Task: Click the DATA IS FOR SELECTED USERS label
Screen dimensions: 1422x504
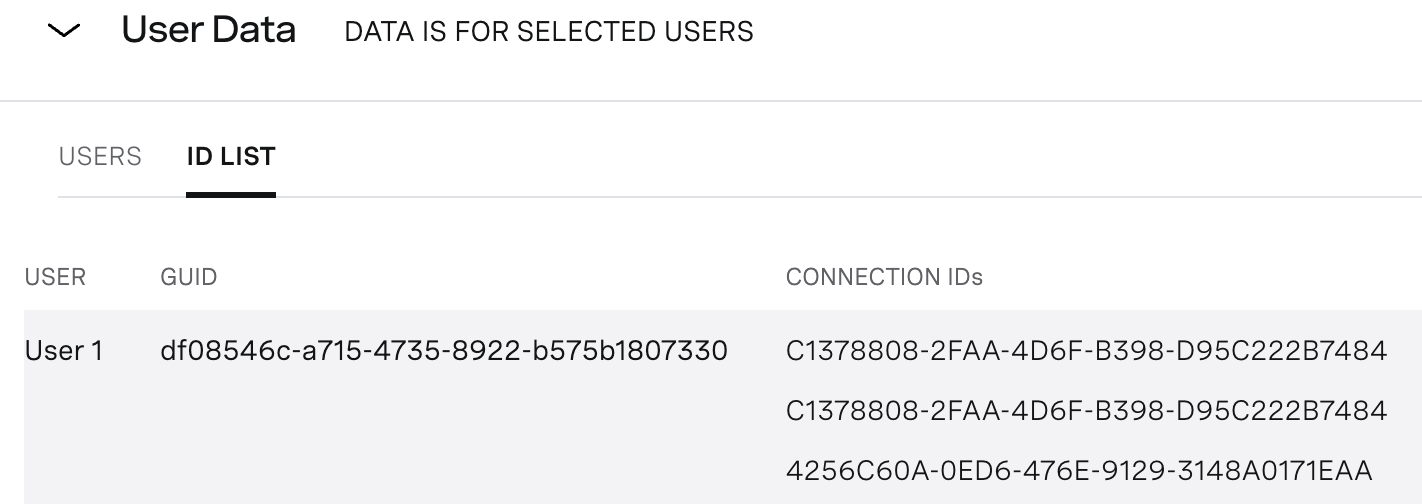Action: pyautogui.click(x=549, y=32)
